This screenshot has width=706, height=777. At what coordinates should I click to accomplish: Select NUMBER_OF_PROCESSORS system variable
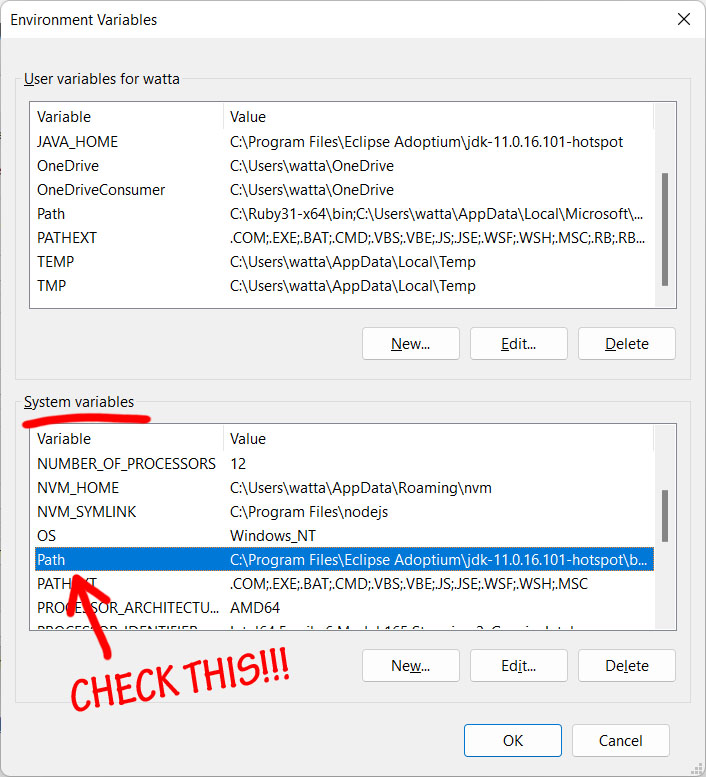tap(126, 464)
